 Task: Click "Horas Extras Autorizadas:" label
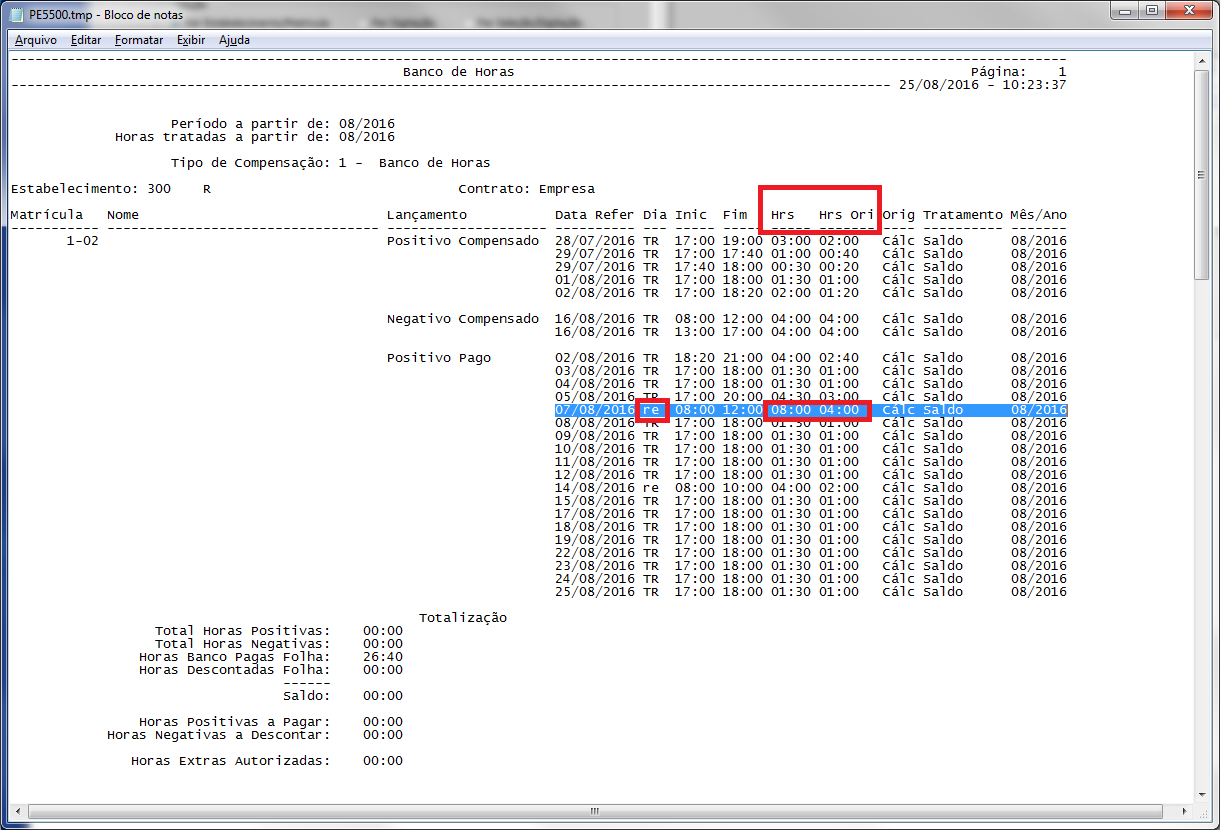pyautogui.click(x=230, y=761)
